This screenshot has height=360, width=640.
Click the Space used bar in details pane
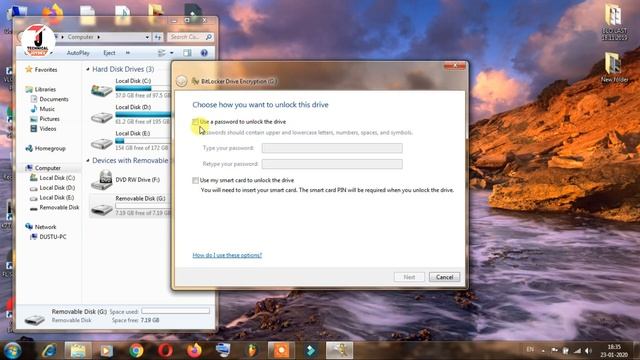tap(176, 311)
